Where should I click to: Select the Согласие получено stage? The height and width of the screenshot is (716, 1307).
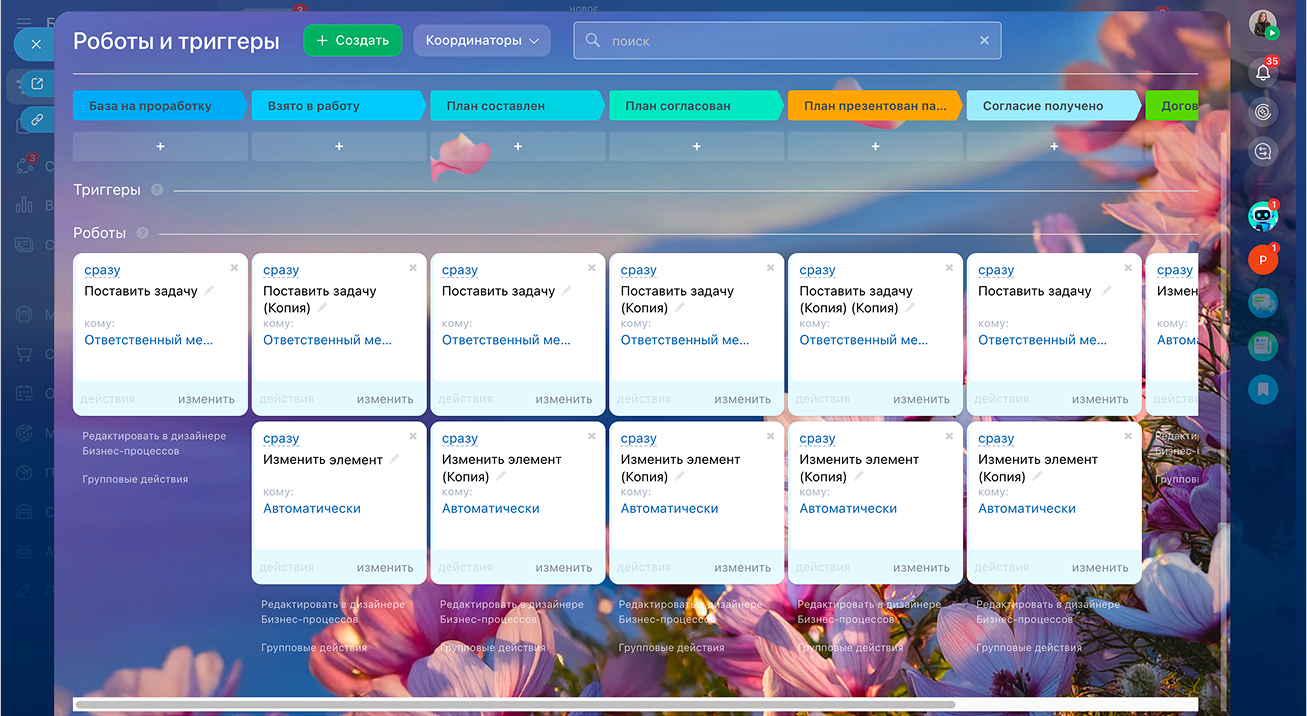[x=1054, y=106]
